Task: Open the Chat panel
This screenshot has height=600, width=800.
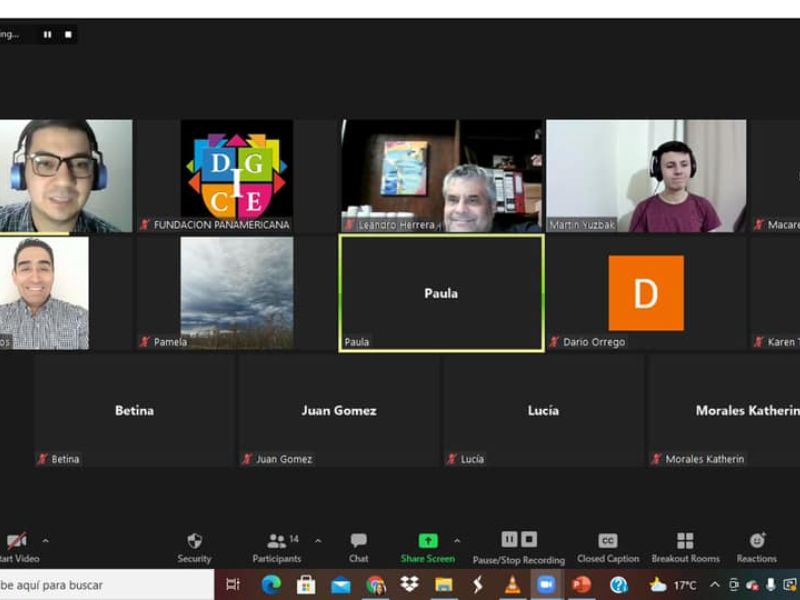Action: click(359, 548)
